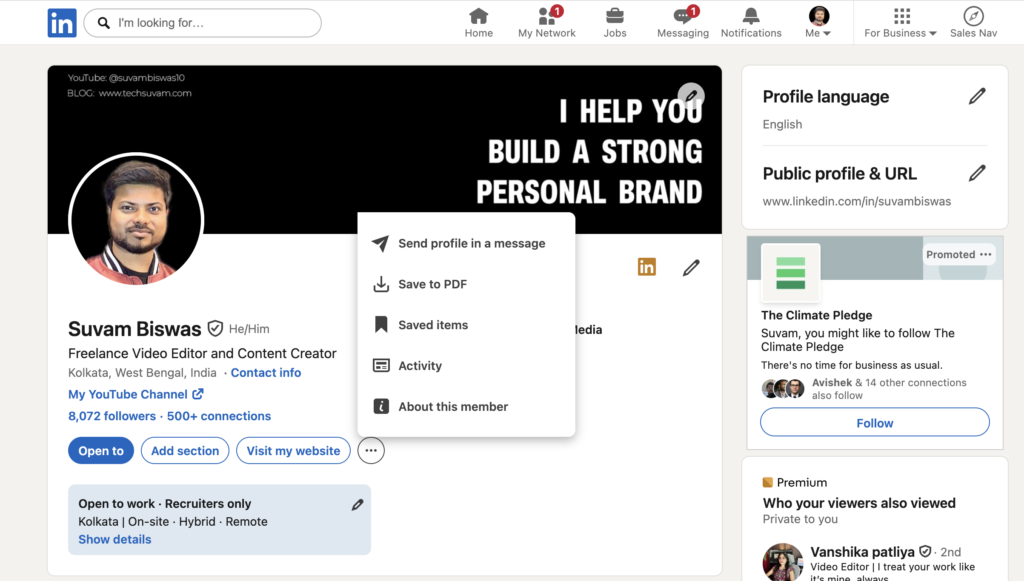Click the Freelance Video Editor headline text
The image size is (1024, 581).
click(202, 353)
